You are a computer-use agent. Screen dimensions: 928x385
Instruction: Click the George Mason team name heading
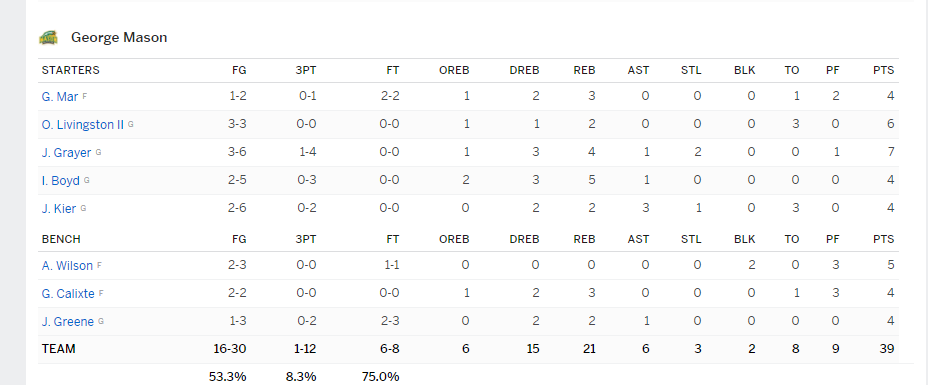point(119,38)
